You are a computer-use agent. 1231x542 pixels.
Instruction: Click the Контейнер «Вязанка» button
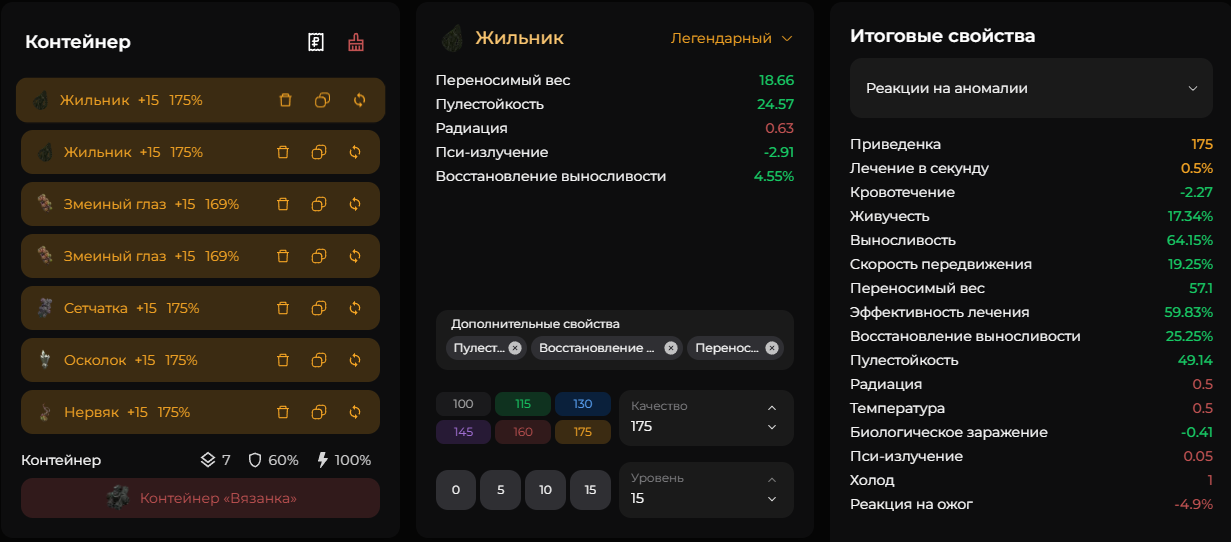pyautogui.click(x=200, y=497)
